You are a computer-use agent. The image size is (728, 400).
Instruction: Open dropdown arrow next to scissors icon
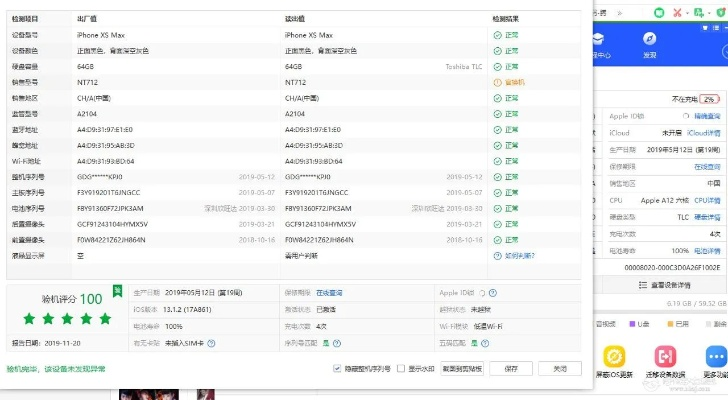click(x=689, y=12)
